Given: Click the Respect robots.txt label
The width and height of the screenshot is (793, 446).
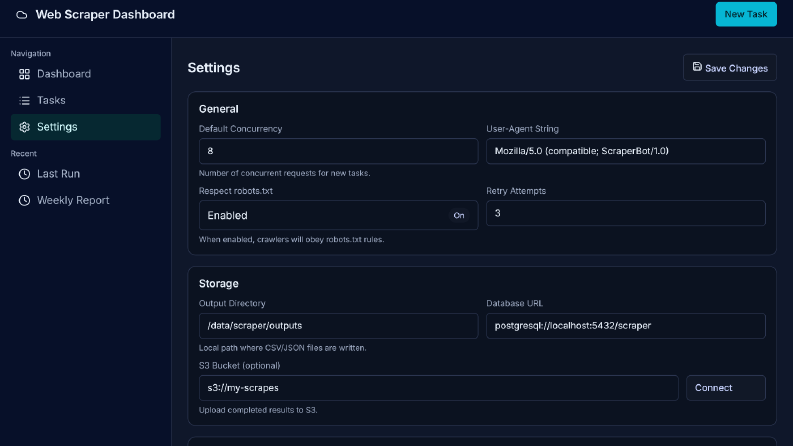Looking at the screenshot, I should click(x=236, y=191).
